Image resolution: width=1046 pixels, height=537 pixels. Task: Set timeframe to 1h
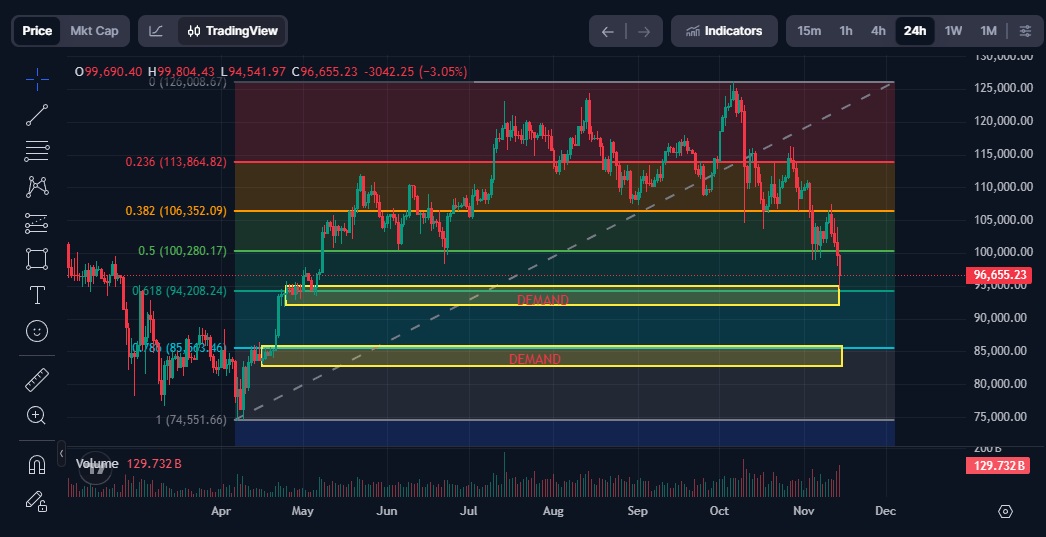click(x=846, y=31)
